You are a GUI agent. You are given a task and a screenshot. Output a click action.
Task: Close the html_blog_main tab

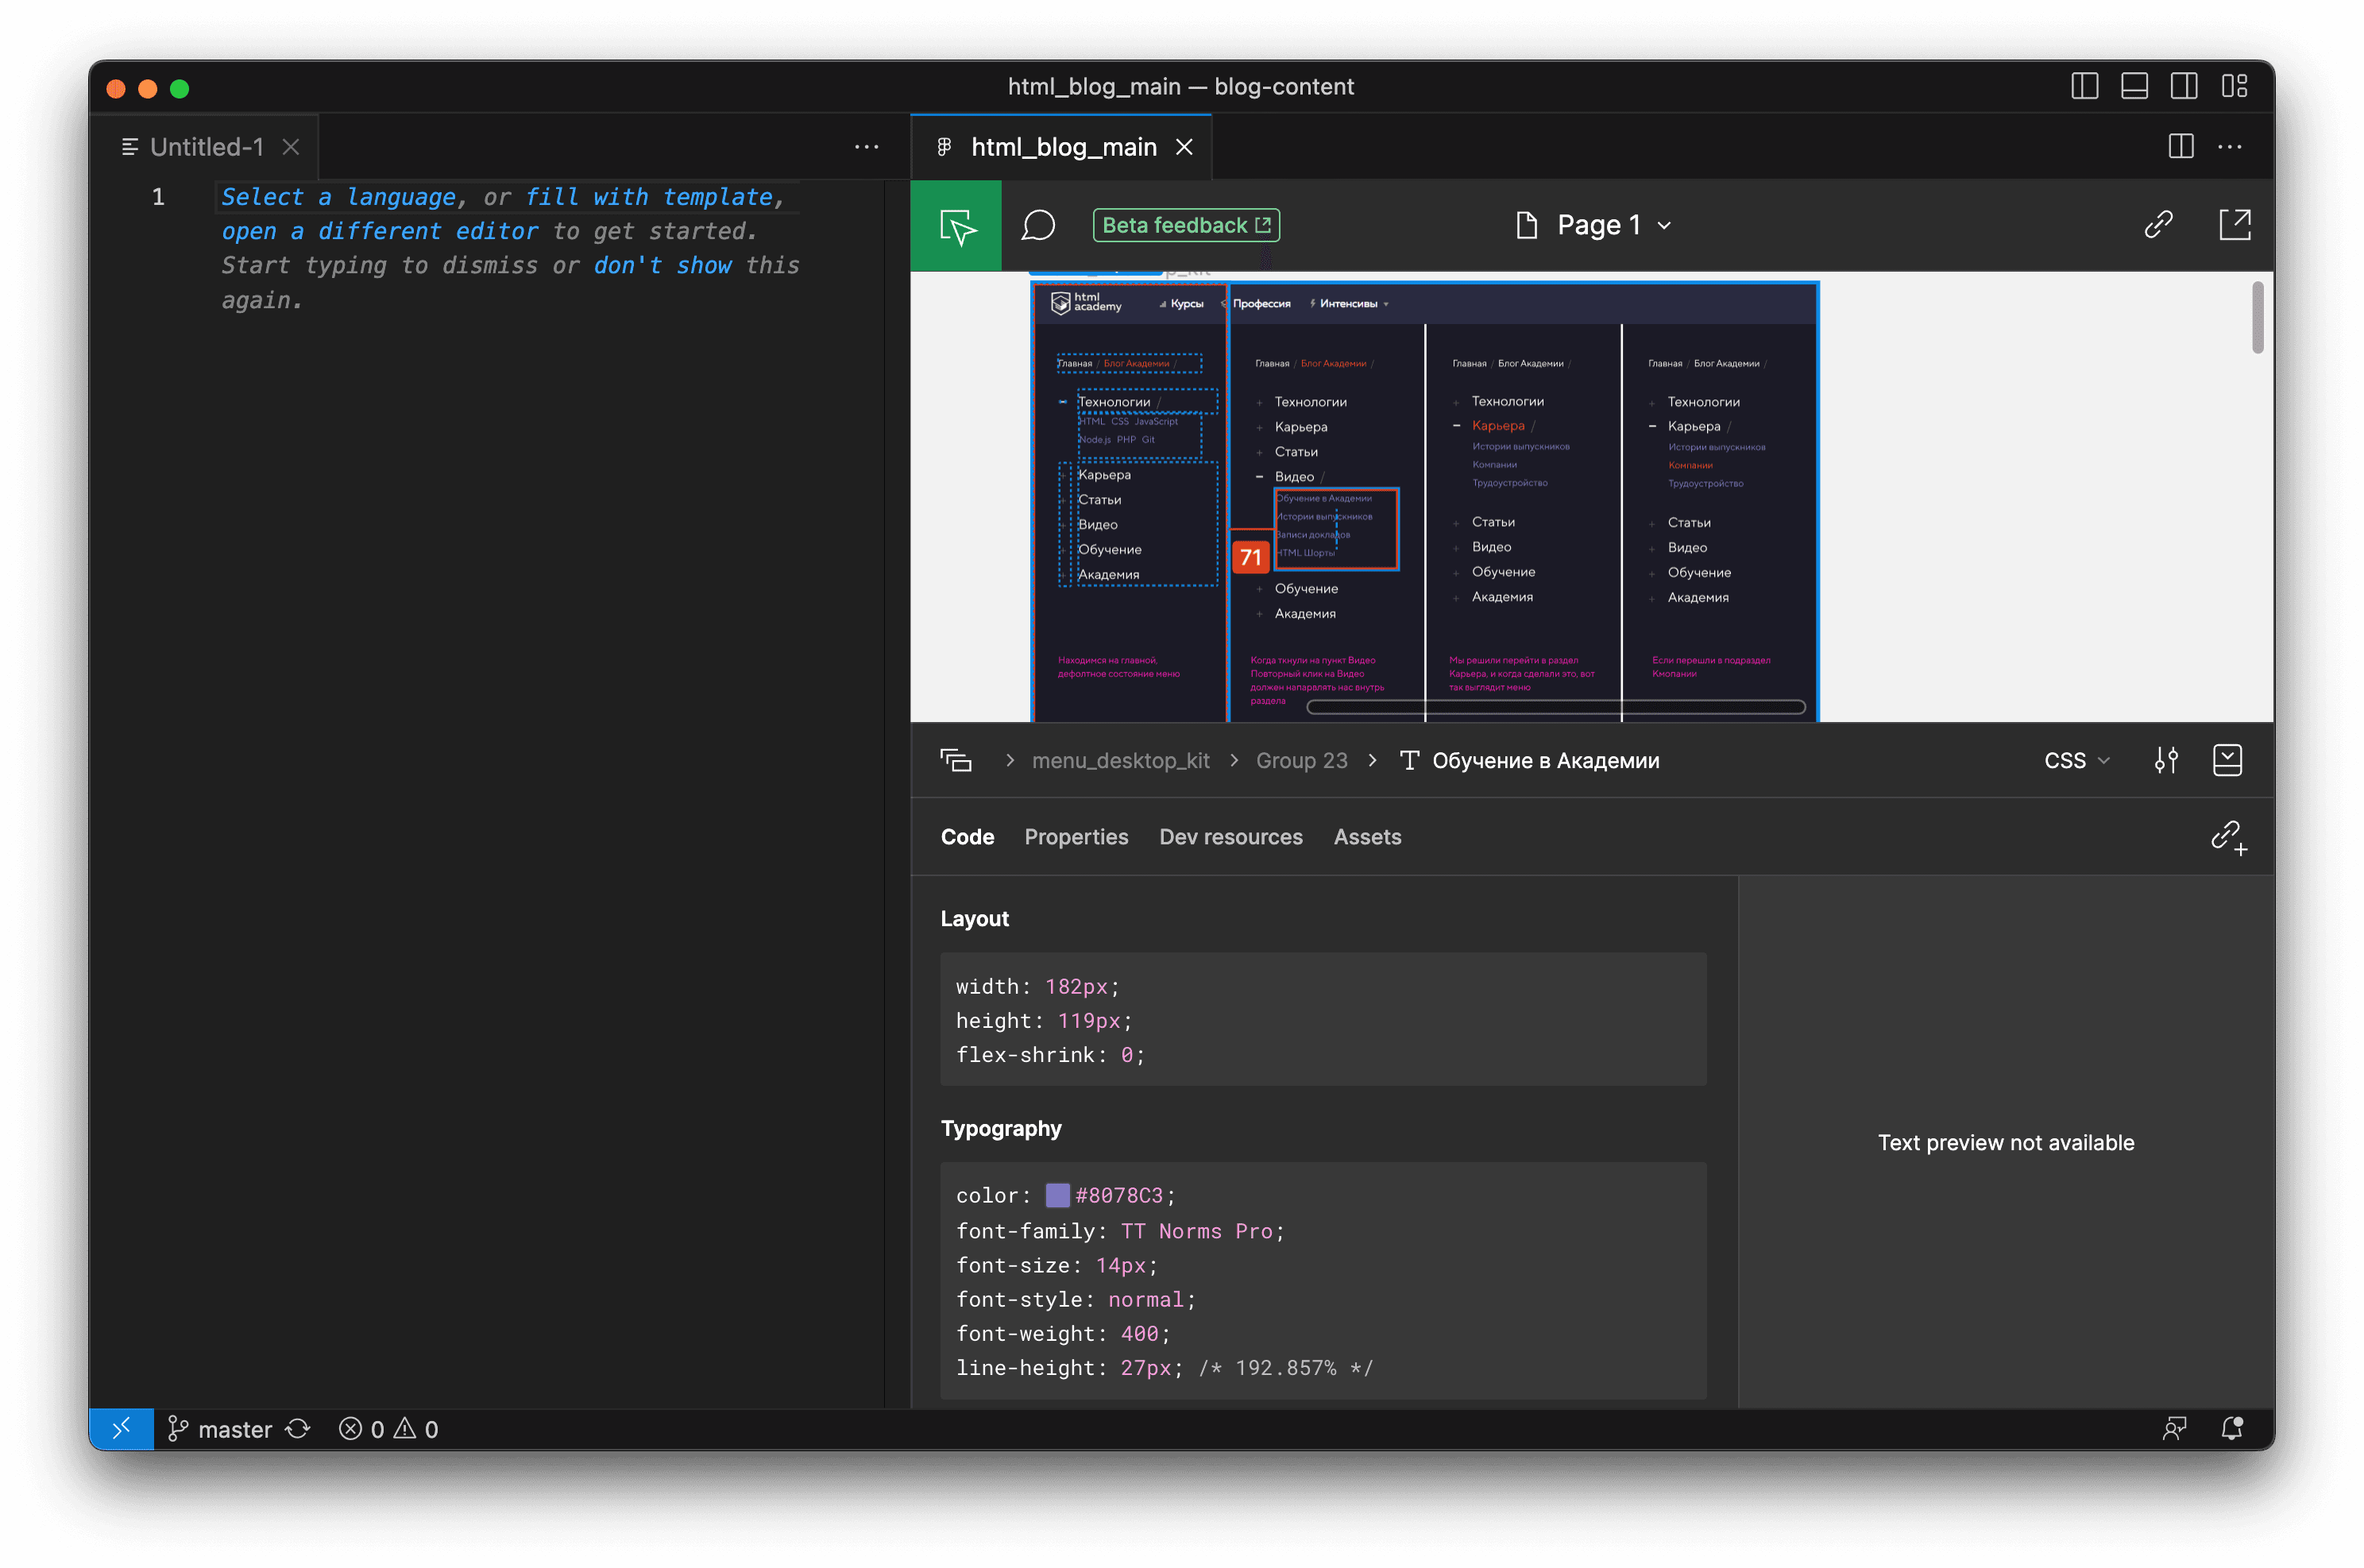point(1185,147)
